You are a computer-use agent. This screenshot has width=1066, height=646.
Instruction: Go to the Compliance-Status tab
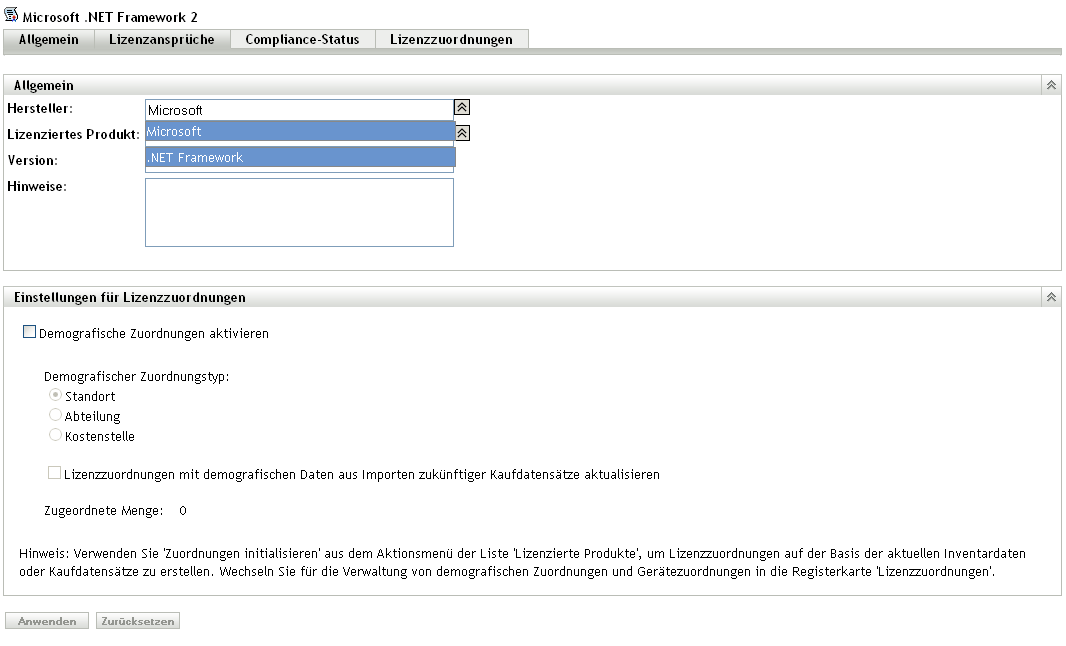click(x=303, y=39)
